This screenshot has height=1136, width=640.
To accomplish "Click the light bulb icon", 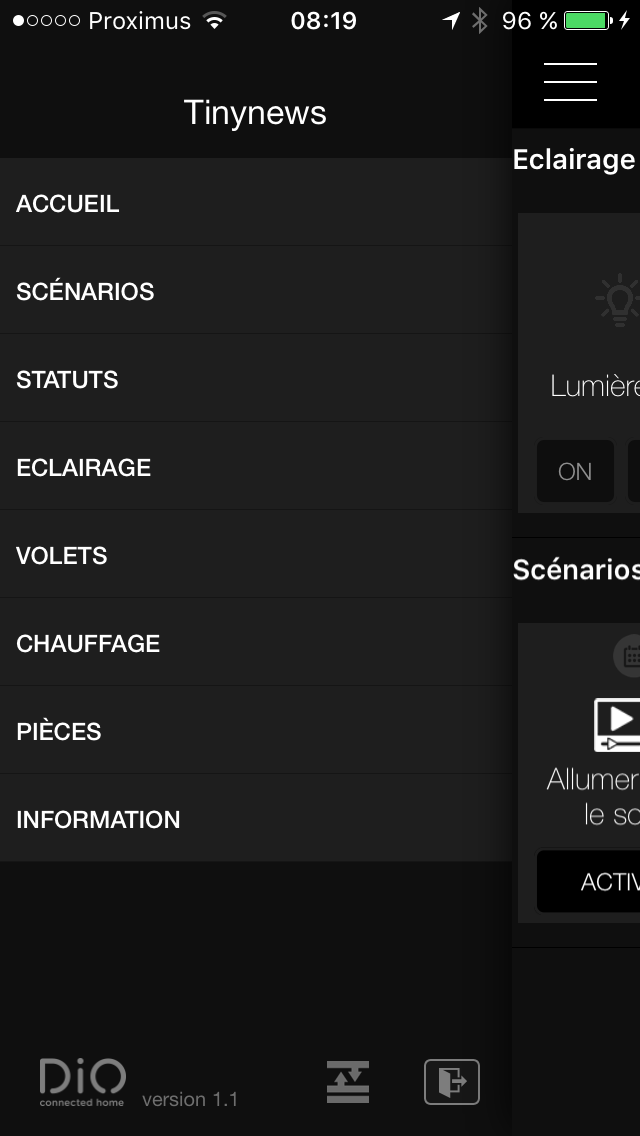I will [620, 299].
